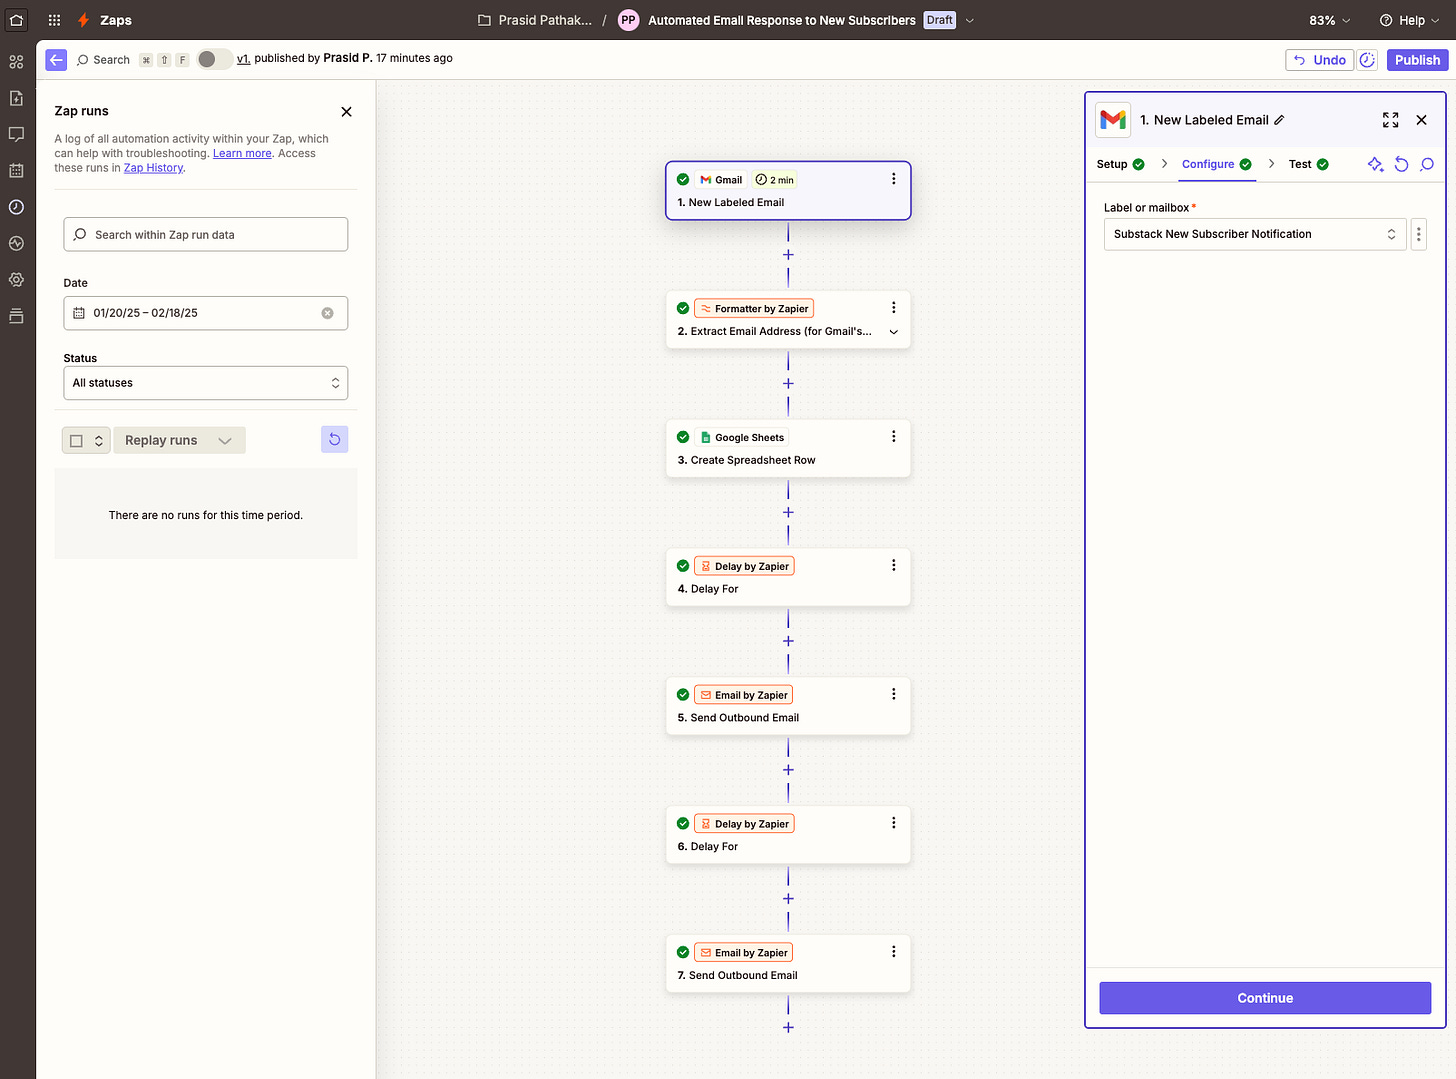This screenshot has height=1079, width=1456.
Task: Clear the date range filter
Action: [x=327, y=313]
